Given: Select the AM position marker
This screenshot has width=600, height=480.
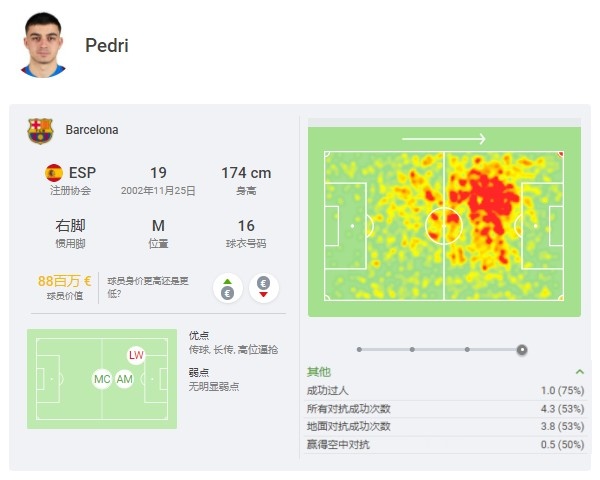Looking at the screenshot, I should pyautogui.click(x=124, y=380).
